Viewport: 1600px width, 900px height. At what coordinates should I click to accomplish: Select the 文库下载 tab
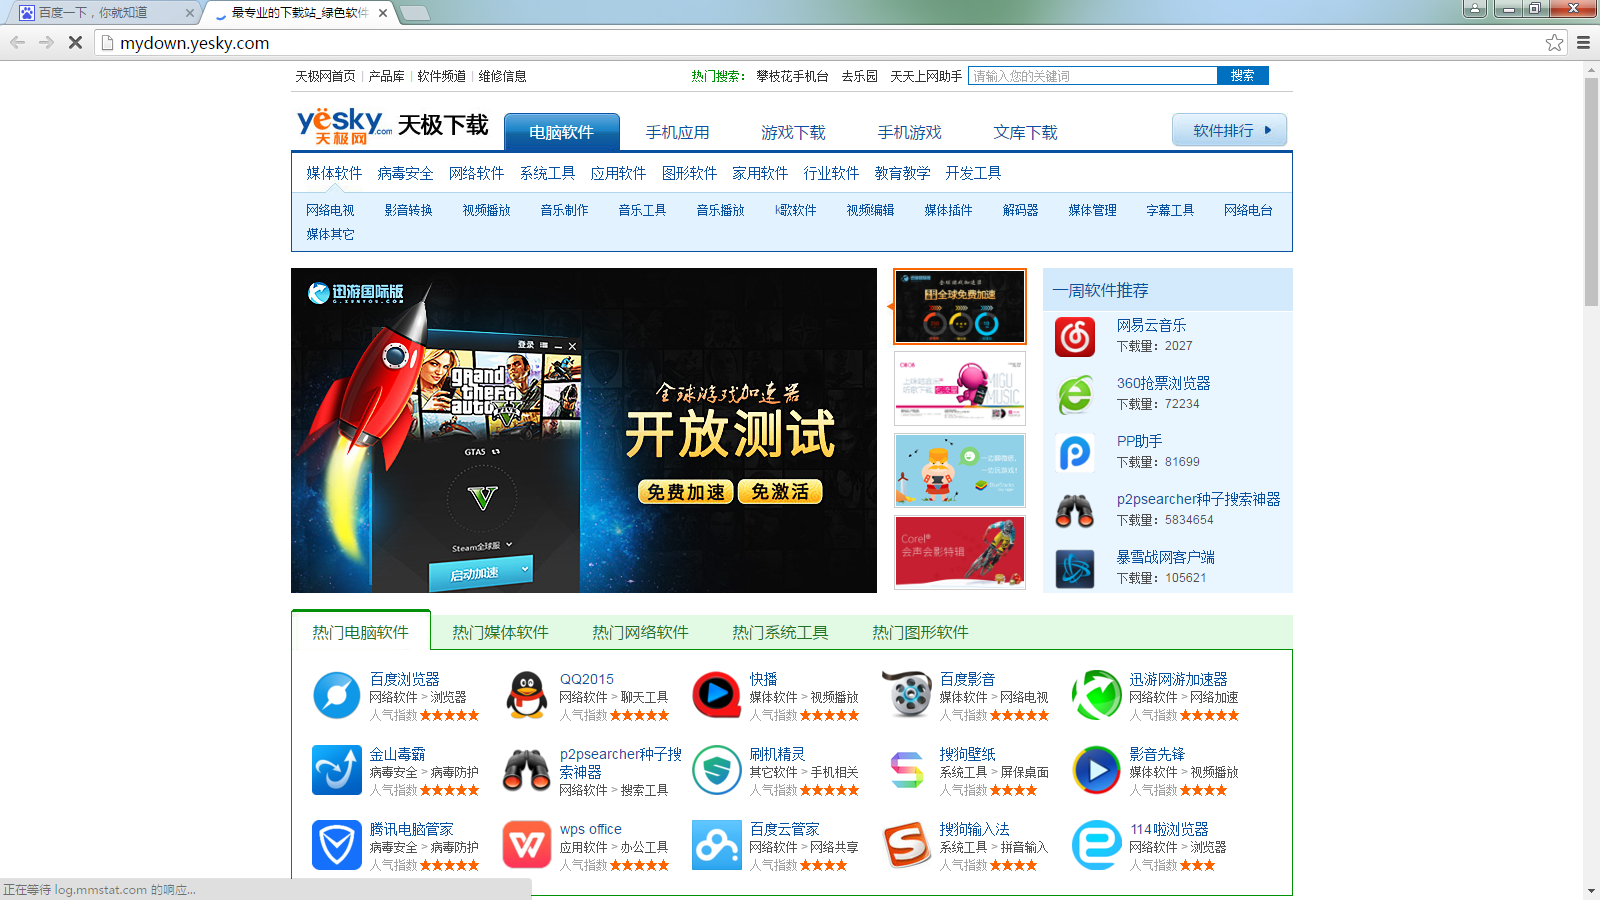point(1025,132)
